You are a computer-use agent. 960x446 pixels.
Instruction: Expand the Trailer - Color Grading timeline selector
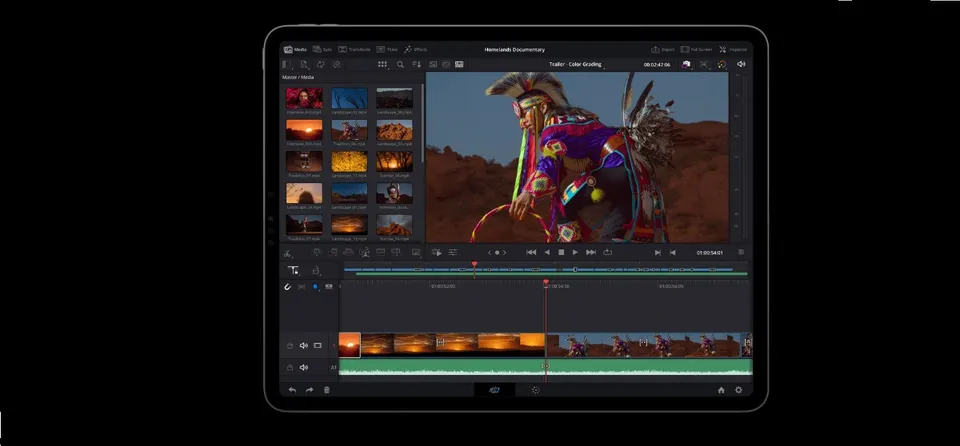pyautogui.click(x=576, y=64)
